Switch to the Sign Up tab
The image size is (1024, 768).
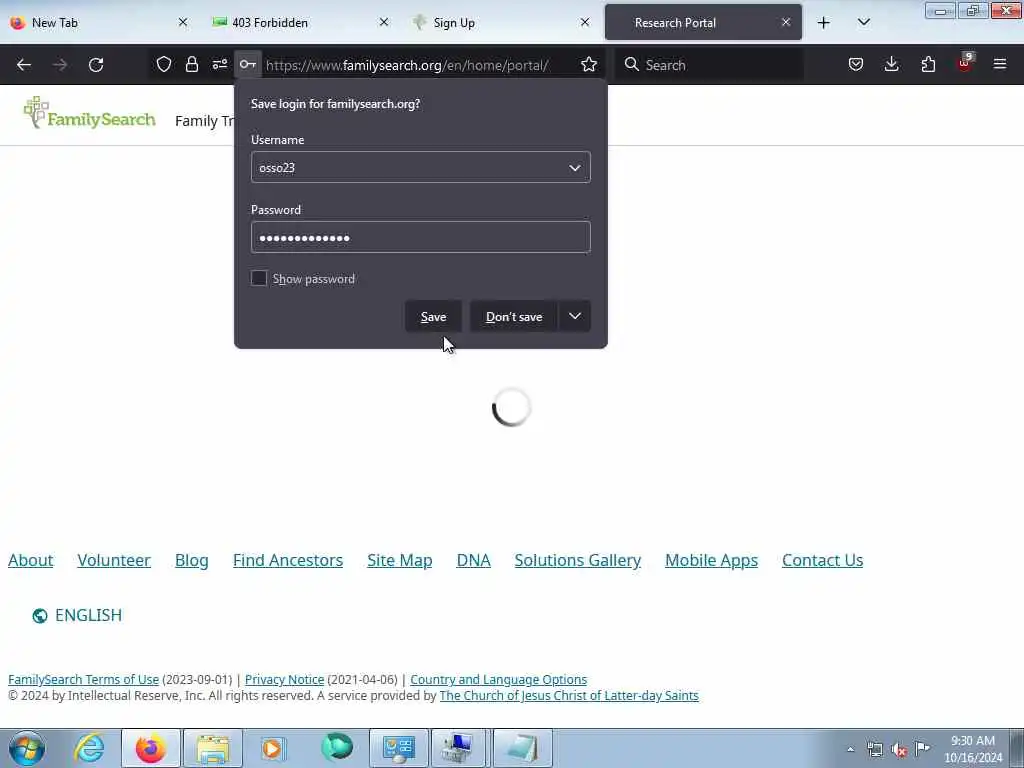pos(502,23)
